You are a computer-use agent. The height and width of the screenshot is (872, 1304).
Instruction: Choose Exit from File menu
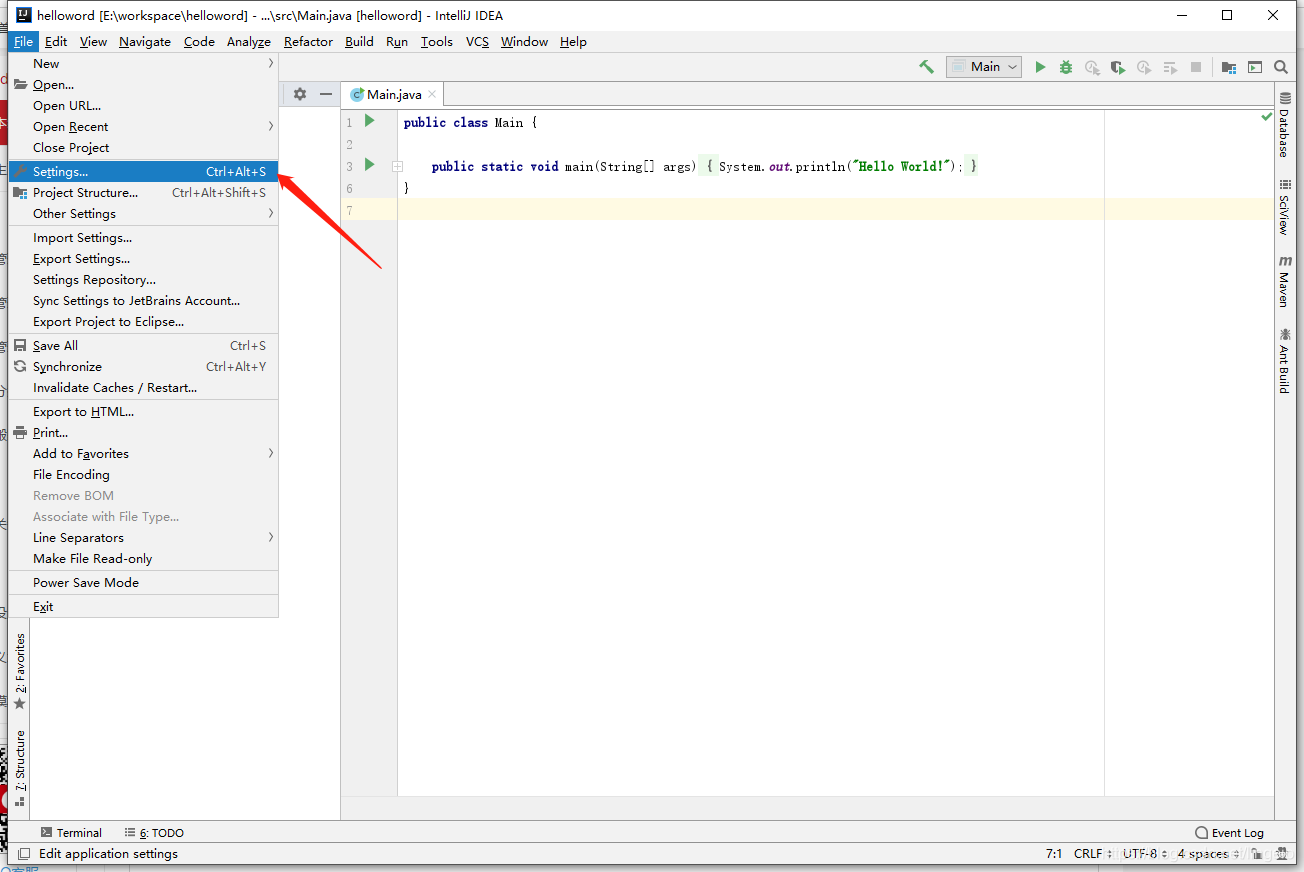tap(143, 606)
